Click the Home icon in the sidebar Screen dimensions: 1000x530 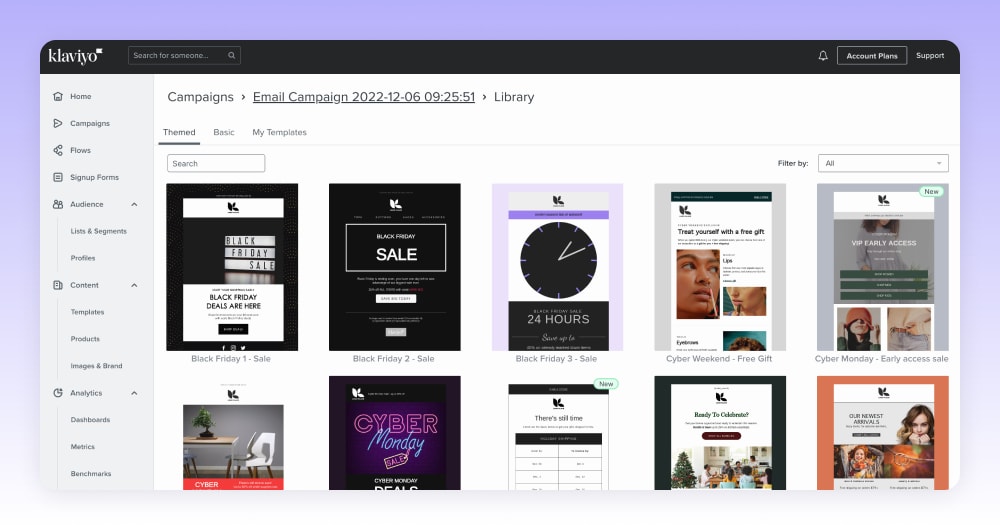(58, 96)
